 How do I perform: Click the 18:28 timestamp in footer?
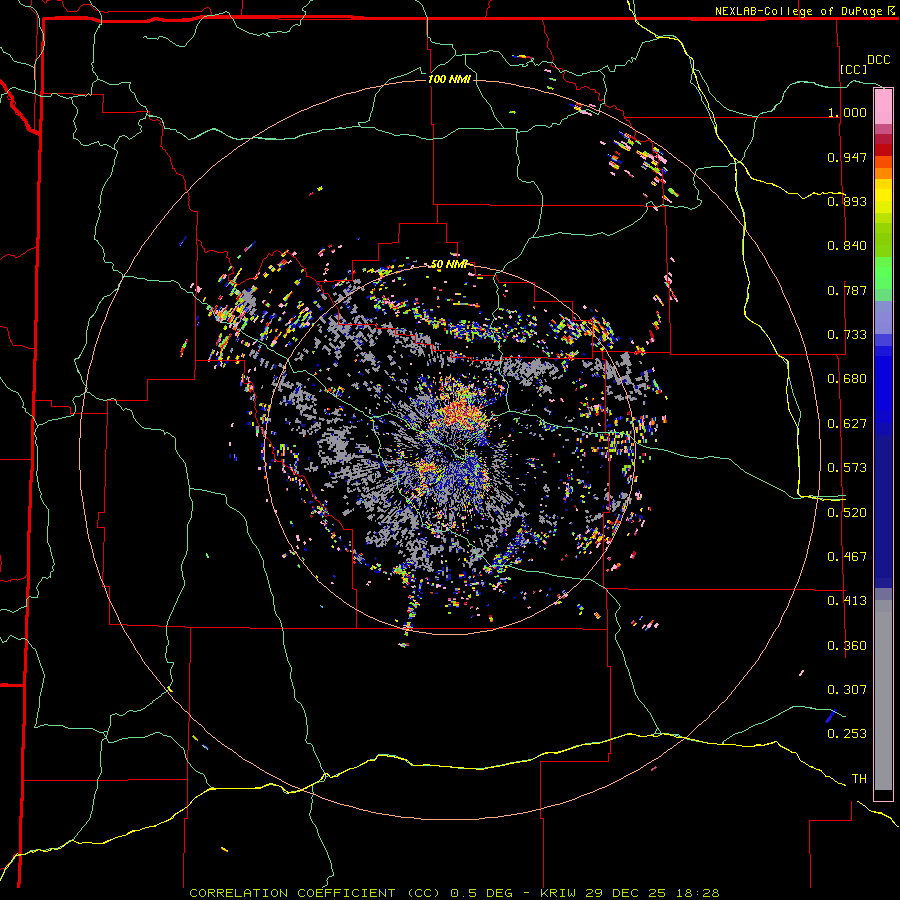click(x=697, y=893)
